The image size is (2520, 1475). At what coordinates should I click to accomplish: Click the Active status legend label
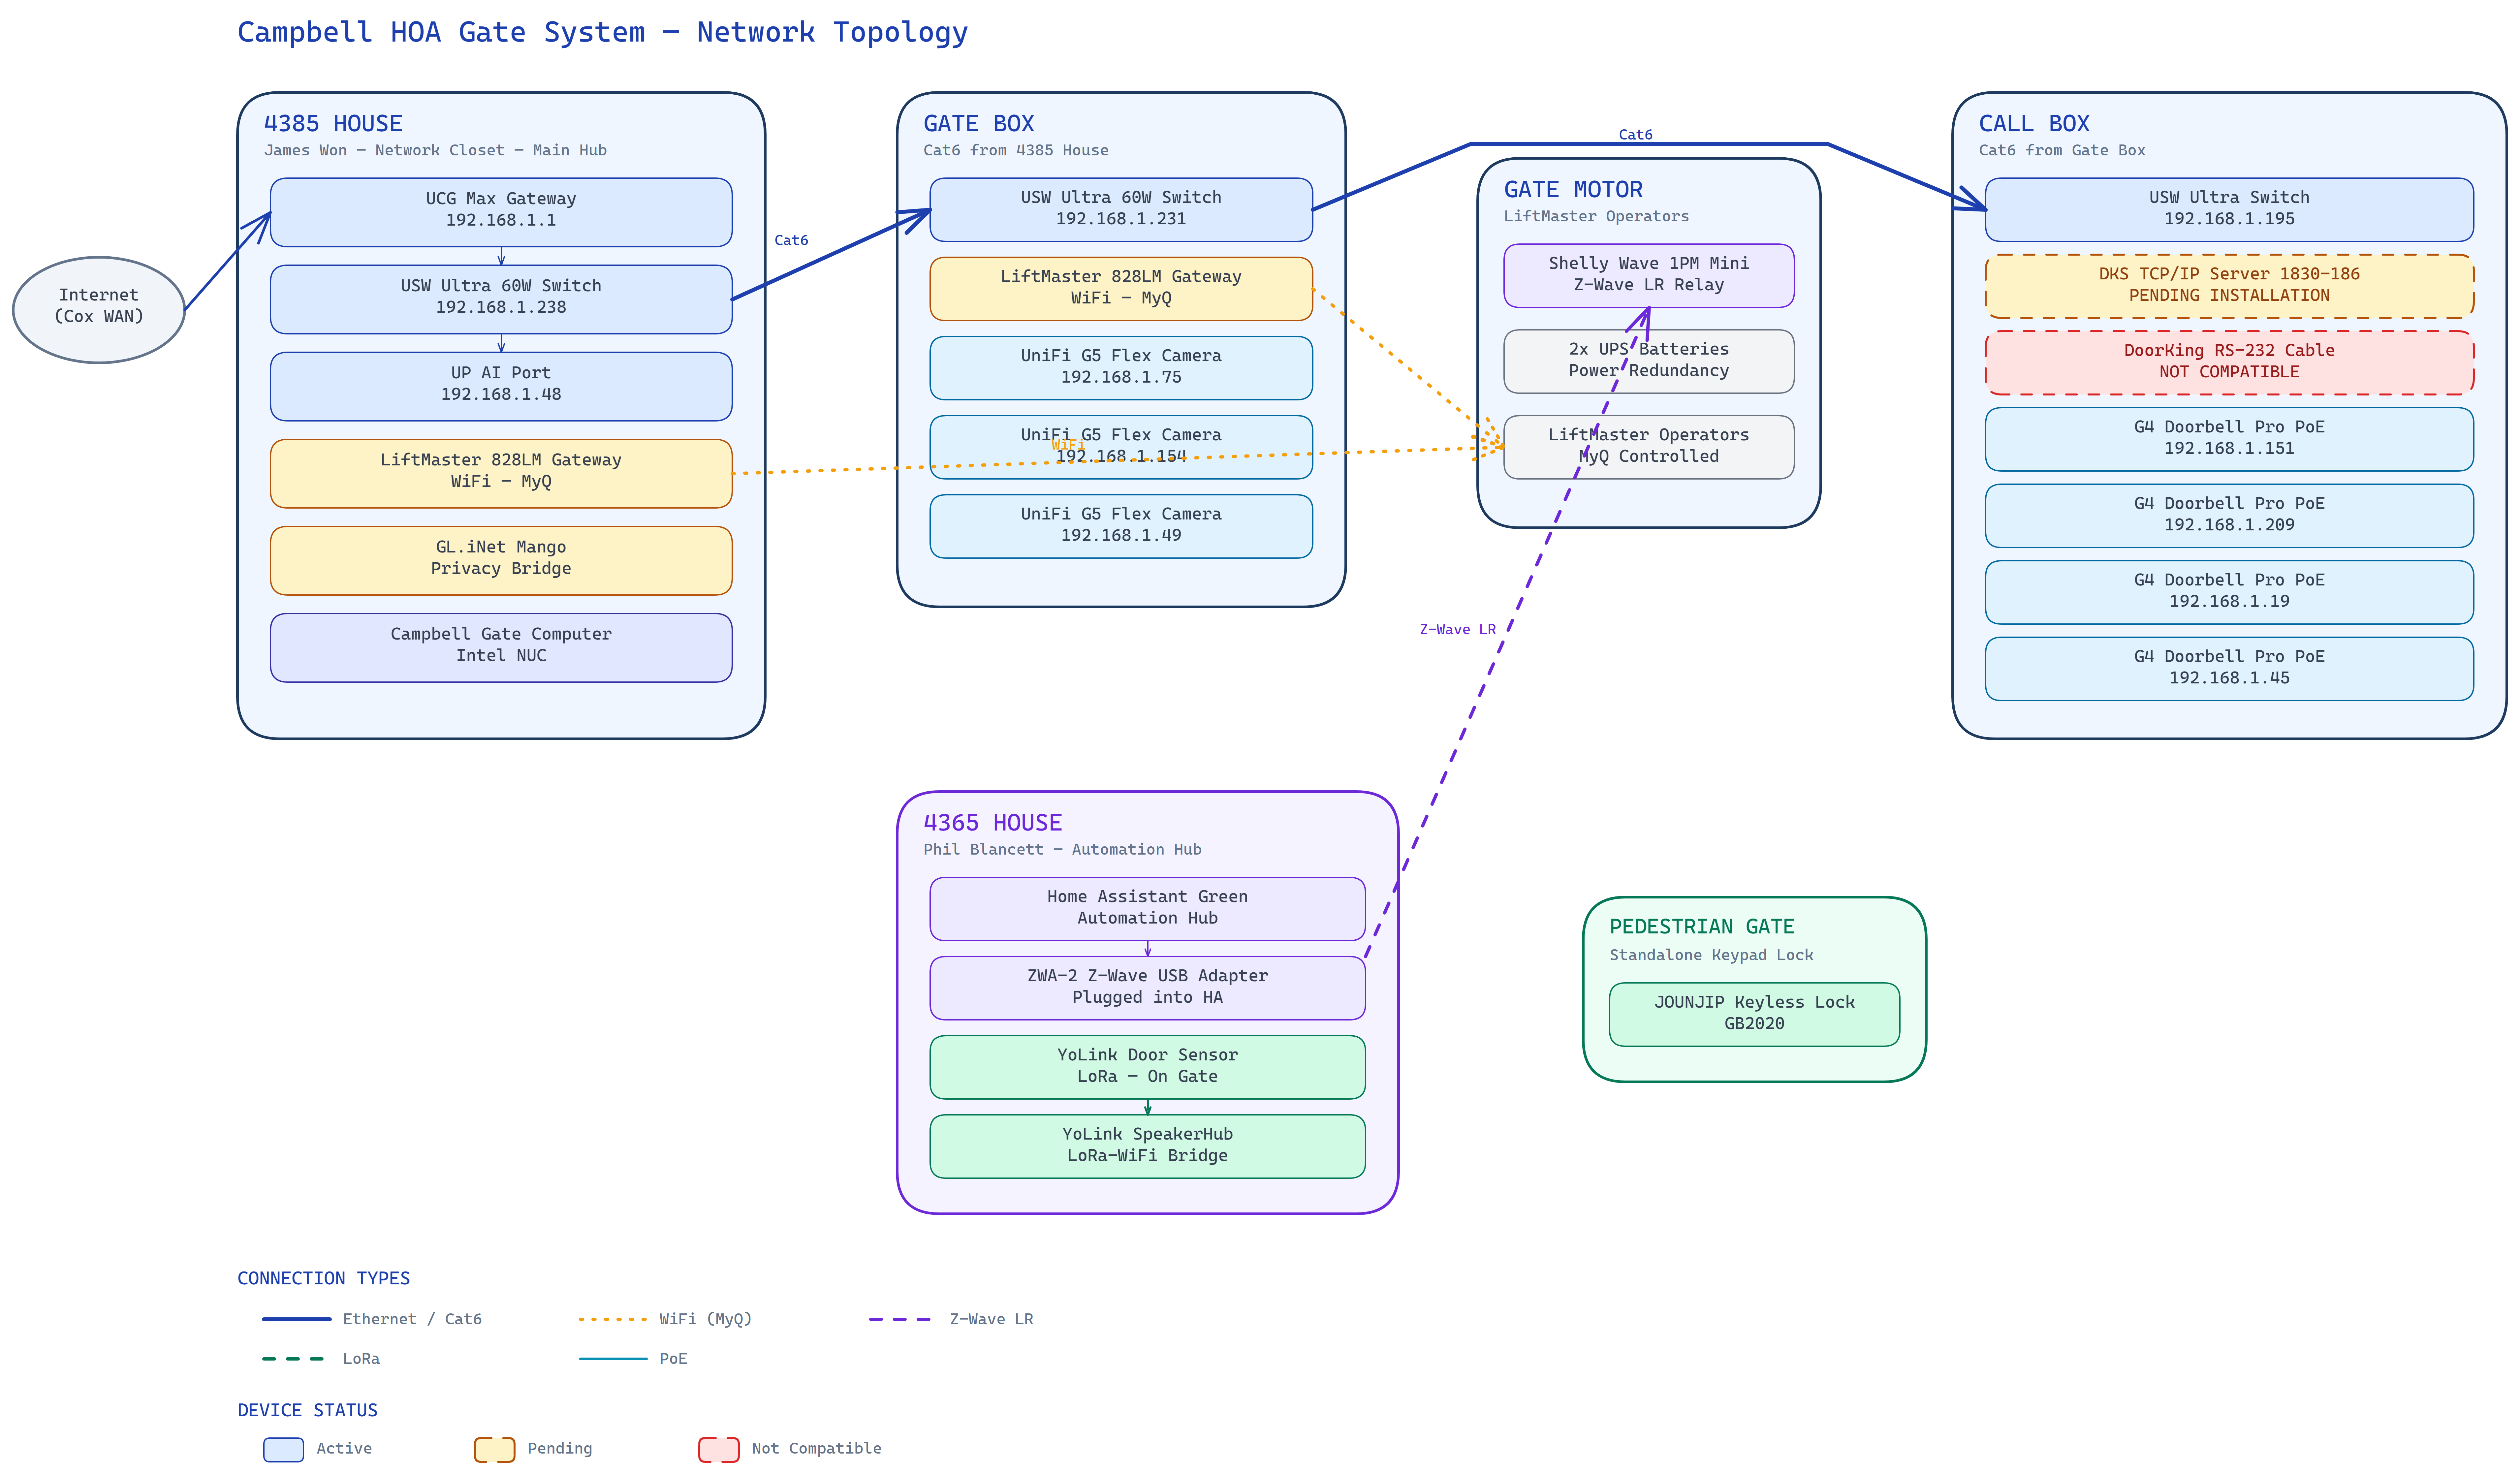tap(344, 1449)
